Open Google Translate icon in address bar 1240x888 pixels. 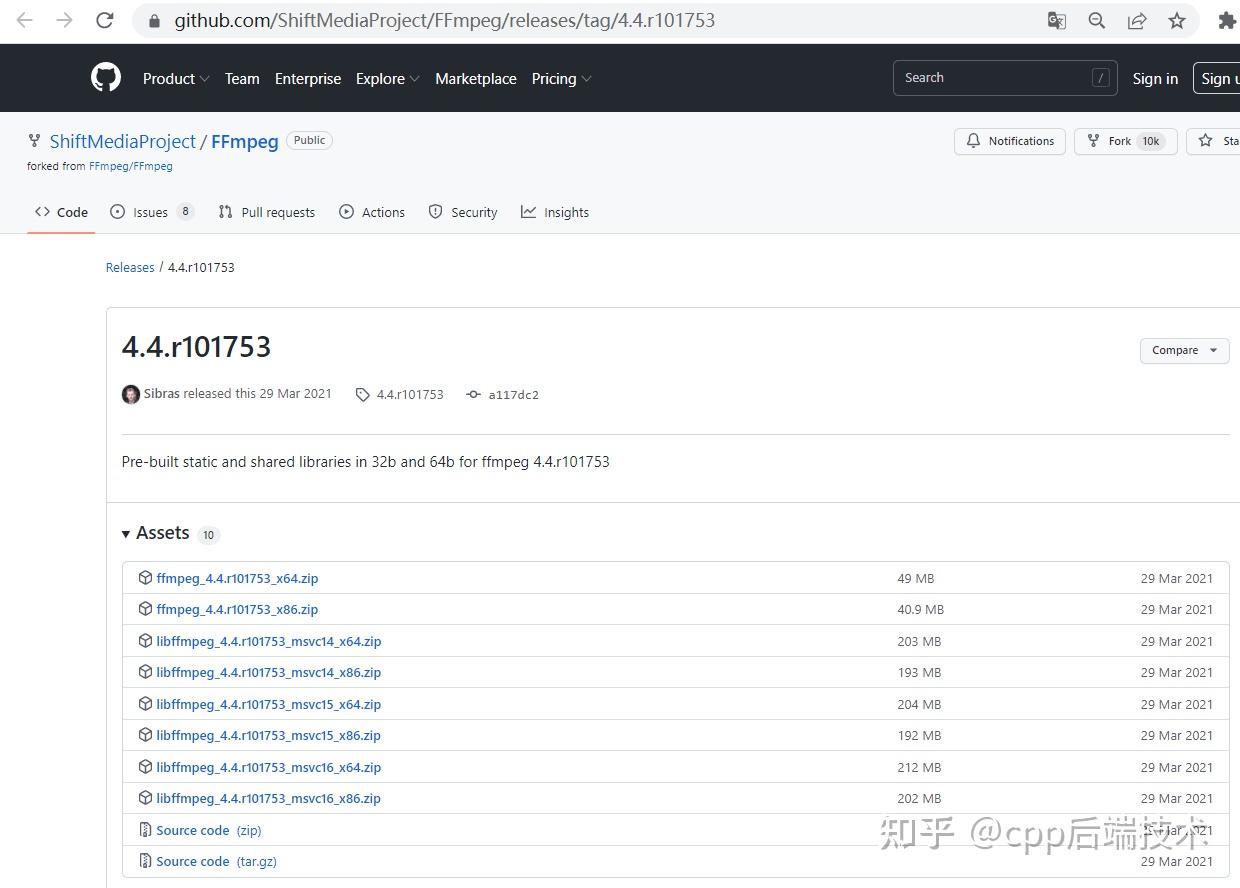click(1056, 20)
